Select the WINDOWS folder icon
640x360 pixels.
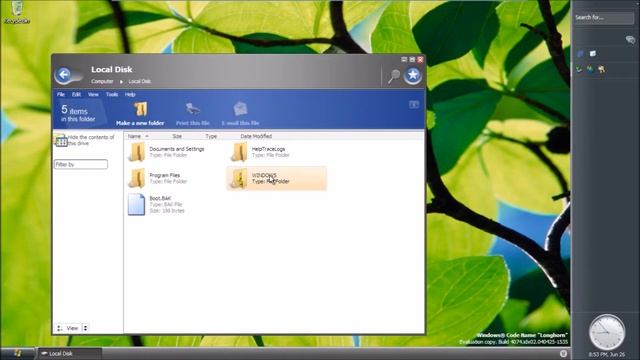[x=239, y=178]
